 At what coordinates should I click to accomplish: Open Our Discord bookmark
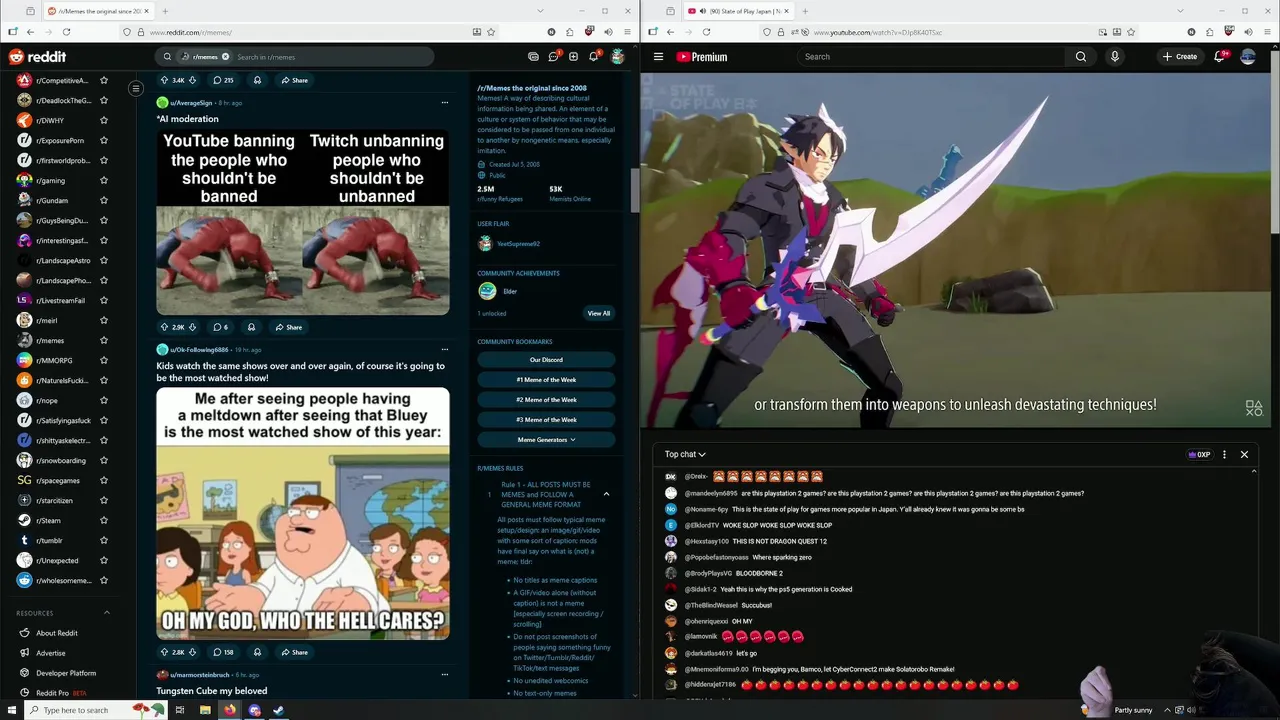[x=546, y=360]
